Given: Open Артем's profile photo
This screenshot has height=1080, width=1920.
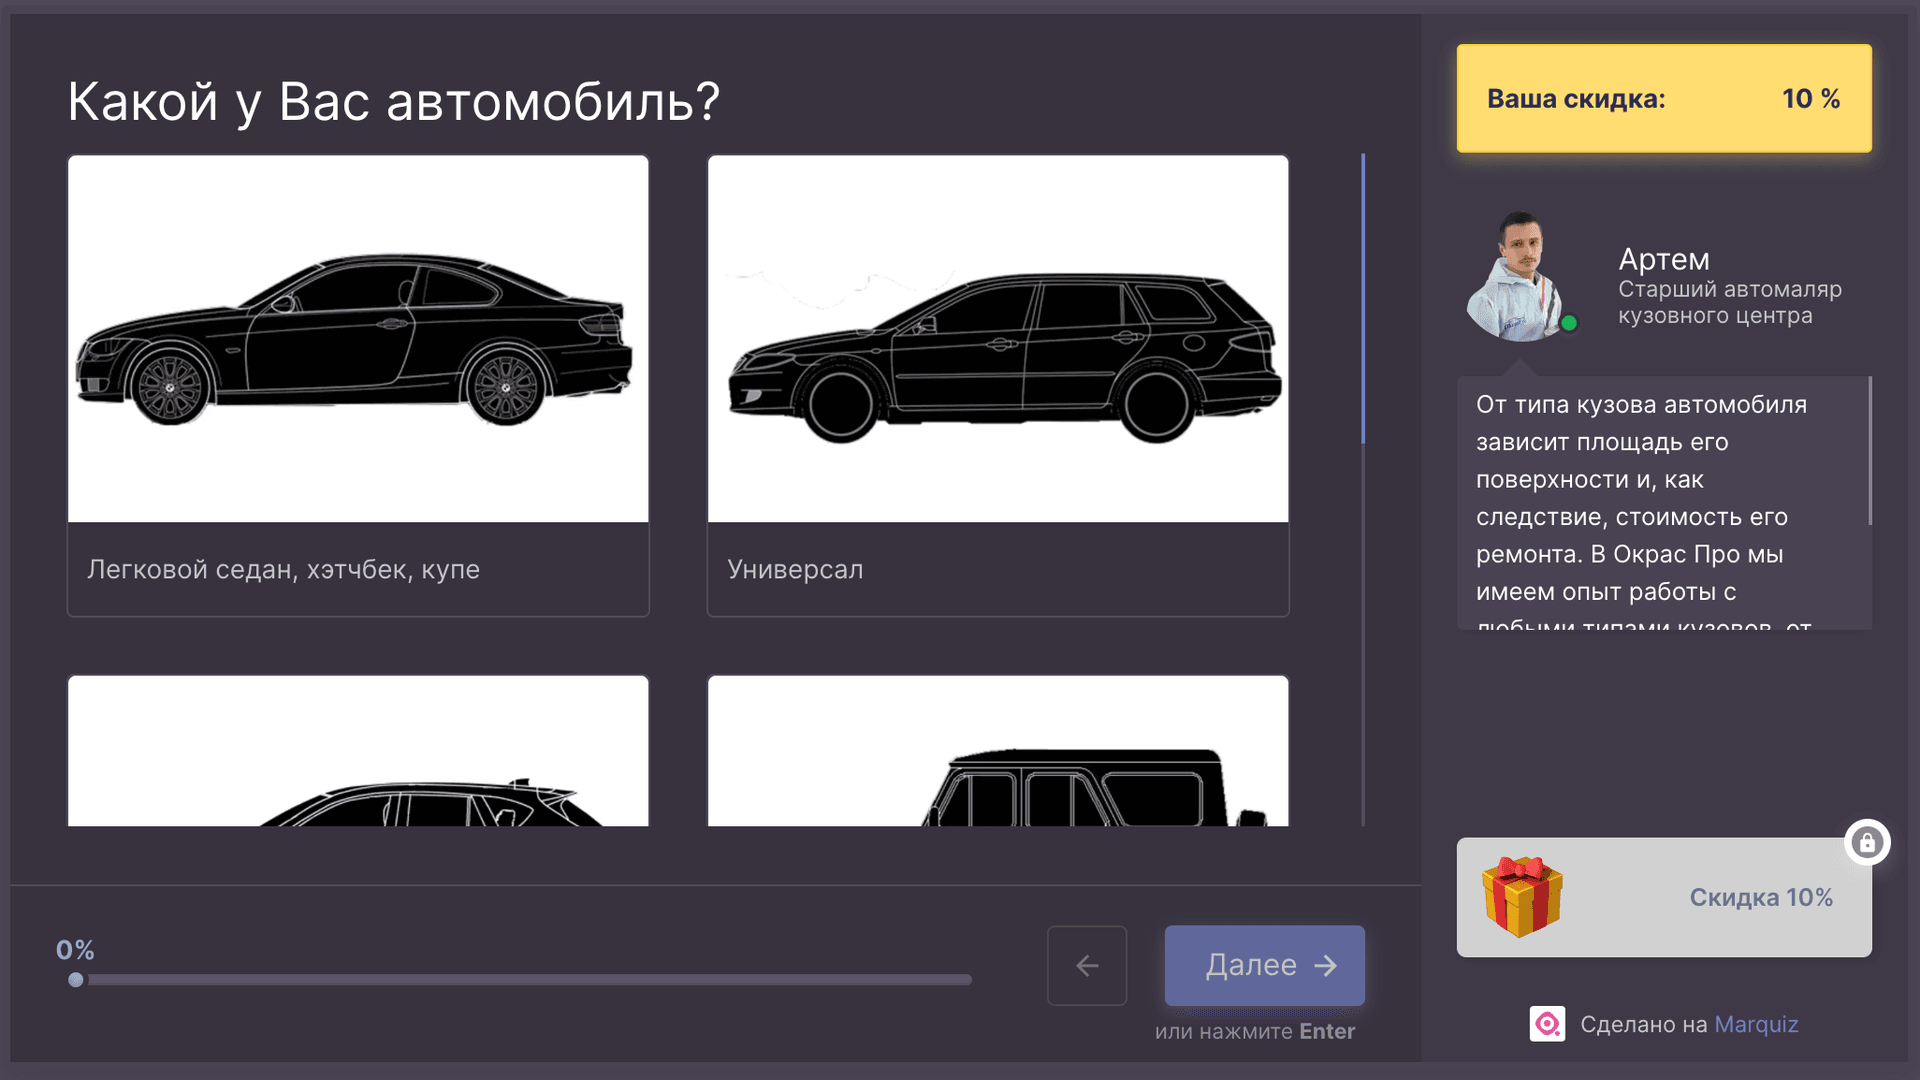Looking at the screenshot, I should point(1522,277).
